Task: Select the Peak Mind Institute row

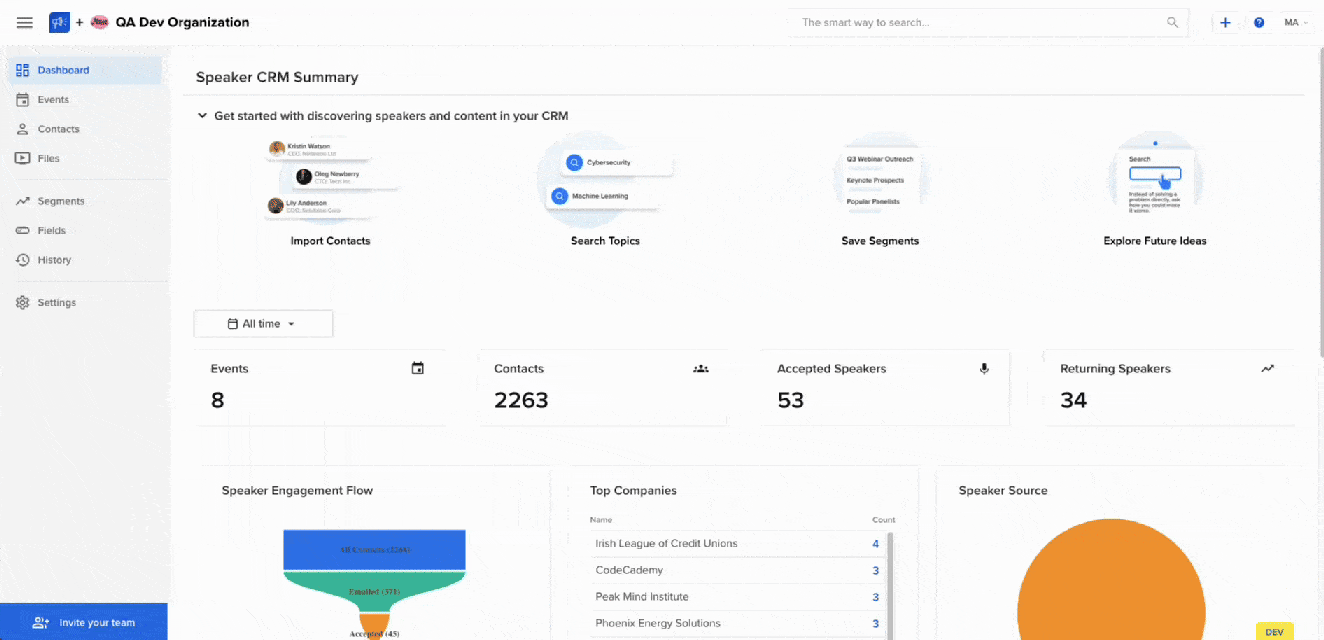Action: tap(736, 597)
